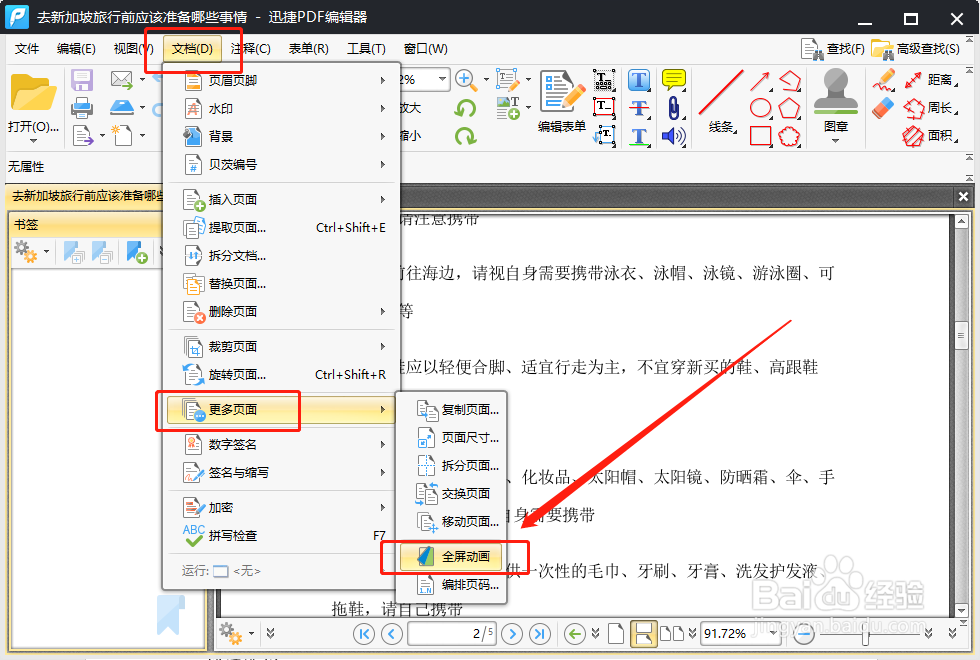Select the sticky note comment tool
The width and height of the screenshot is (980, 660).
pyautogui.click(x=674, y=80)
